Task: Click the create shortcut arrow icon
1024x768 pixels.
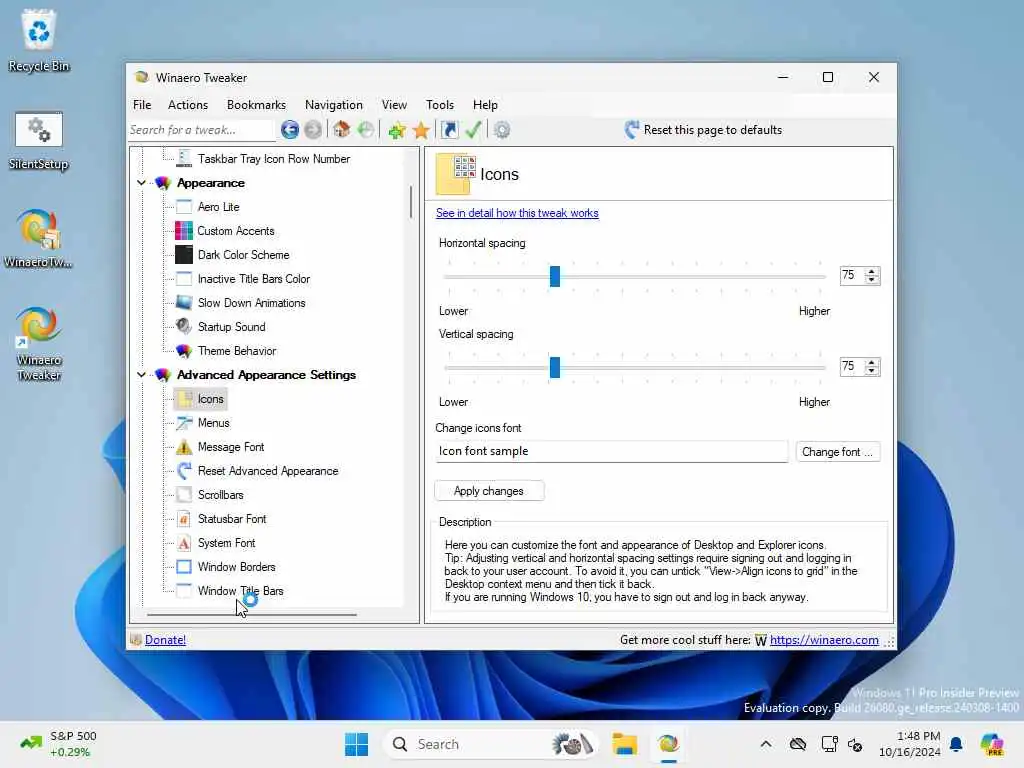Action: tap(449, 130)
